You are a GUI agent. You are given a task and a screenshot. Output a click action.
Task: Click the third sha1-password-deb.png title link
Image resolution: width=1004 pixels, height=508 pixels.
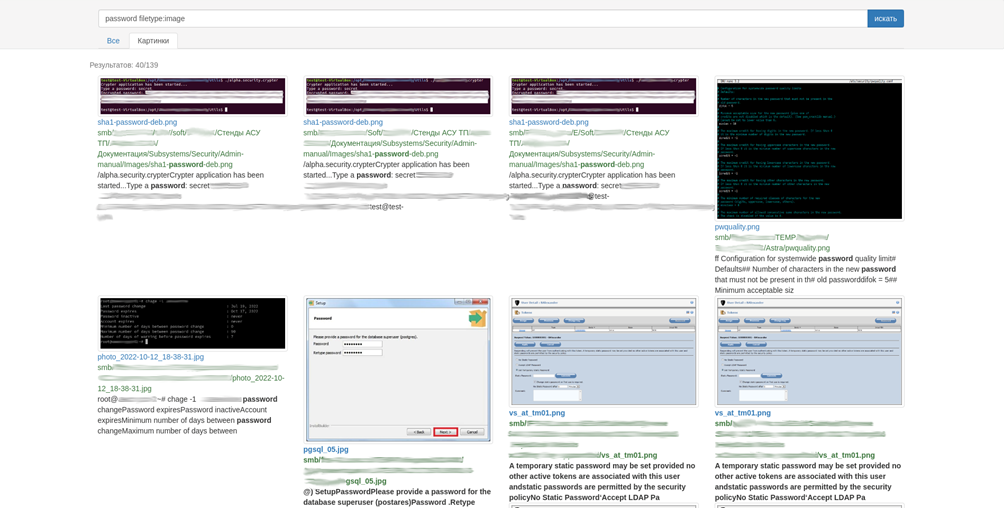click(x=549, y=122)
